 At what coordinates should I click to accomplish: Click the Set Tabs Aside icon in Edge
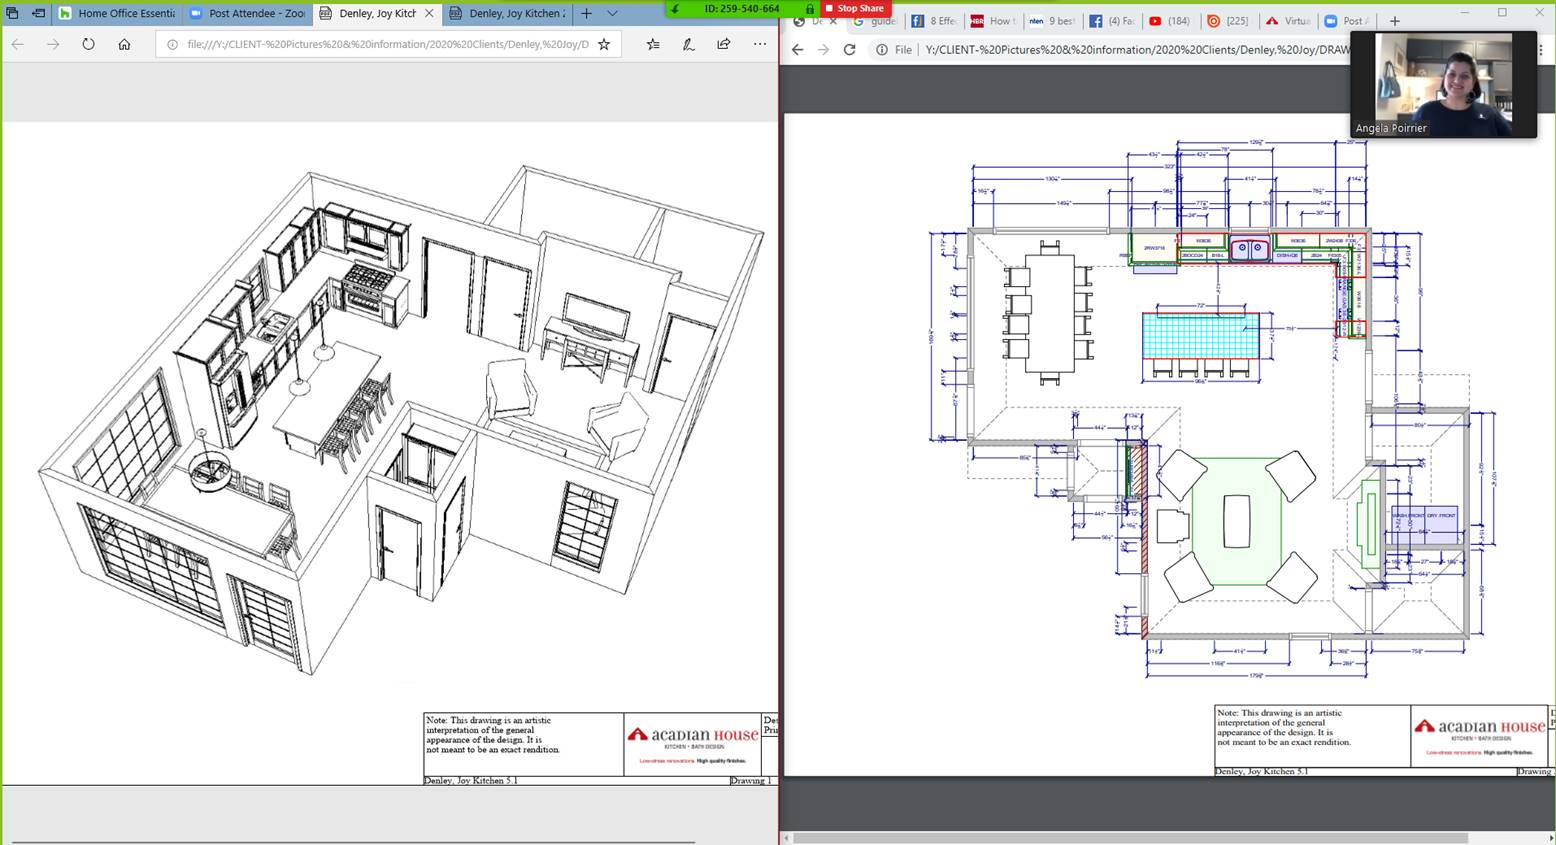(38, 13)
